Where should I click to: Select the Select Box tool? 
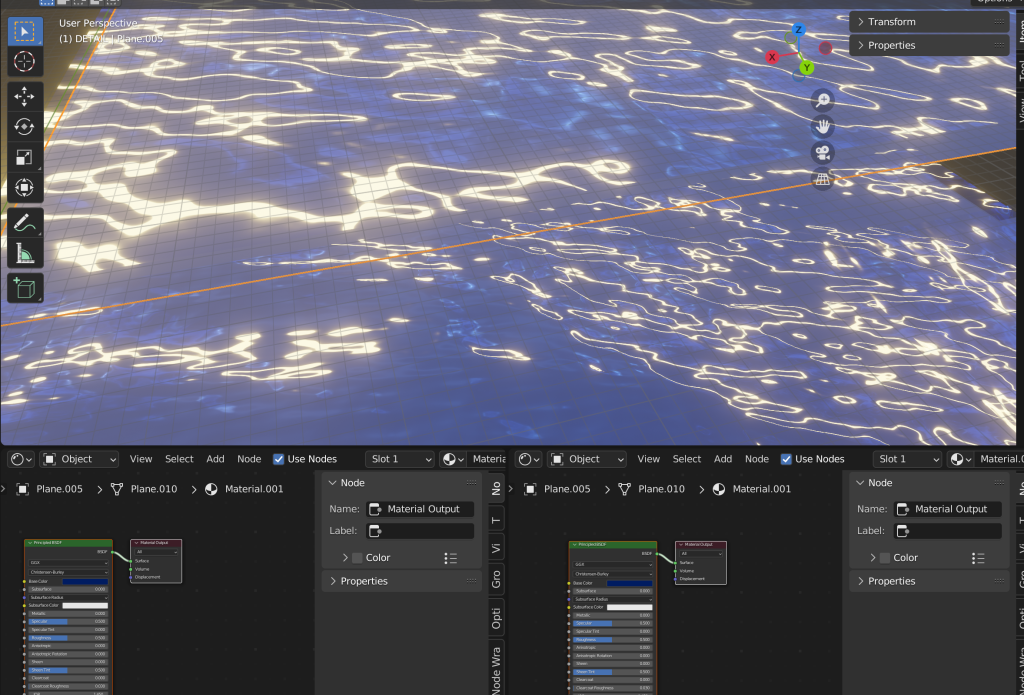pyautogui.click(x=25, y=31)
